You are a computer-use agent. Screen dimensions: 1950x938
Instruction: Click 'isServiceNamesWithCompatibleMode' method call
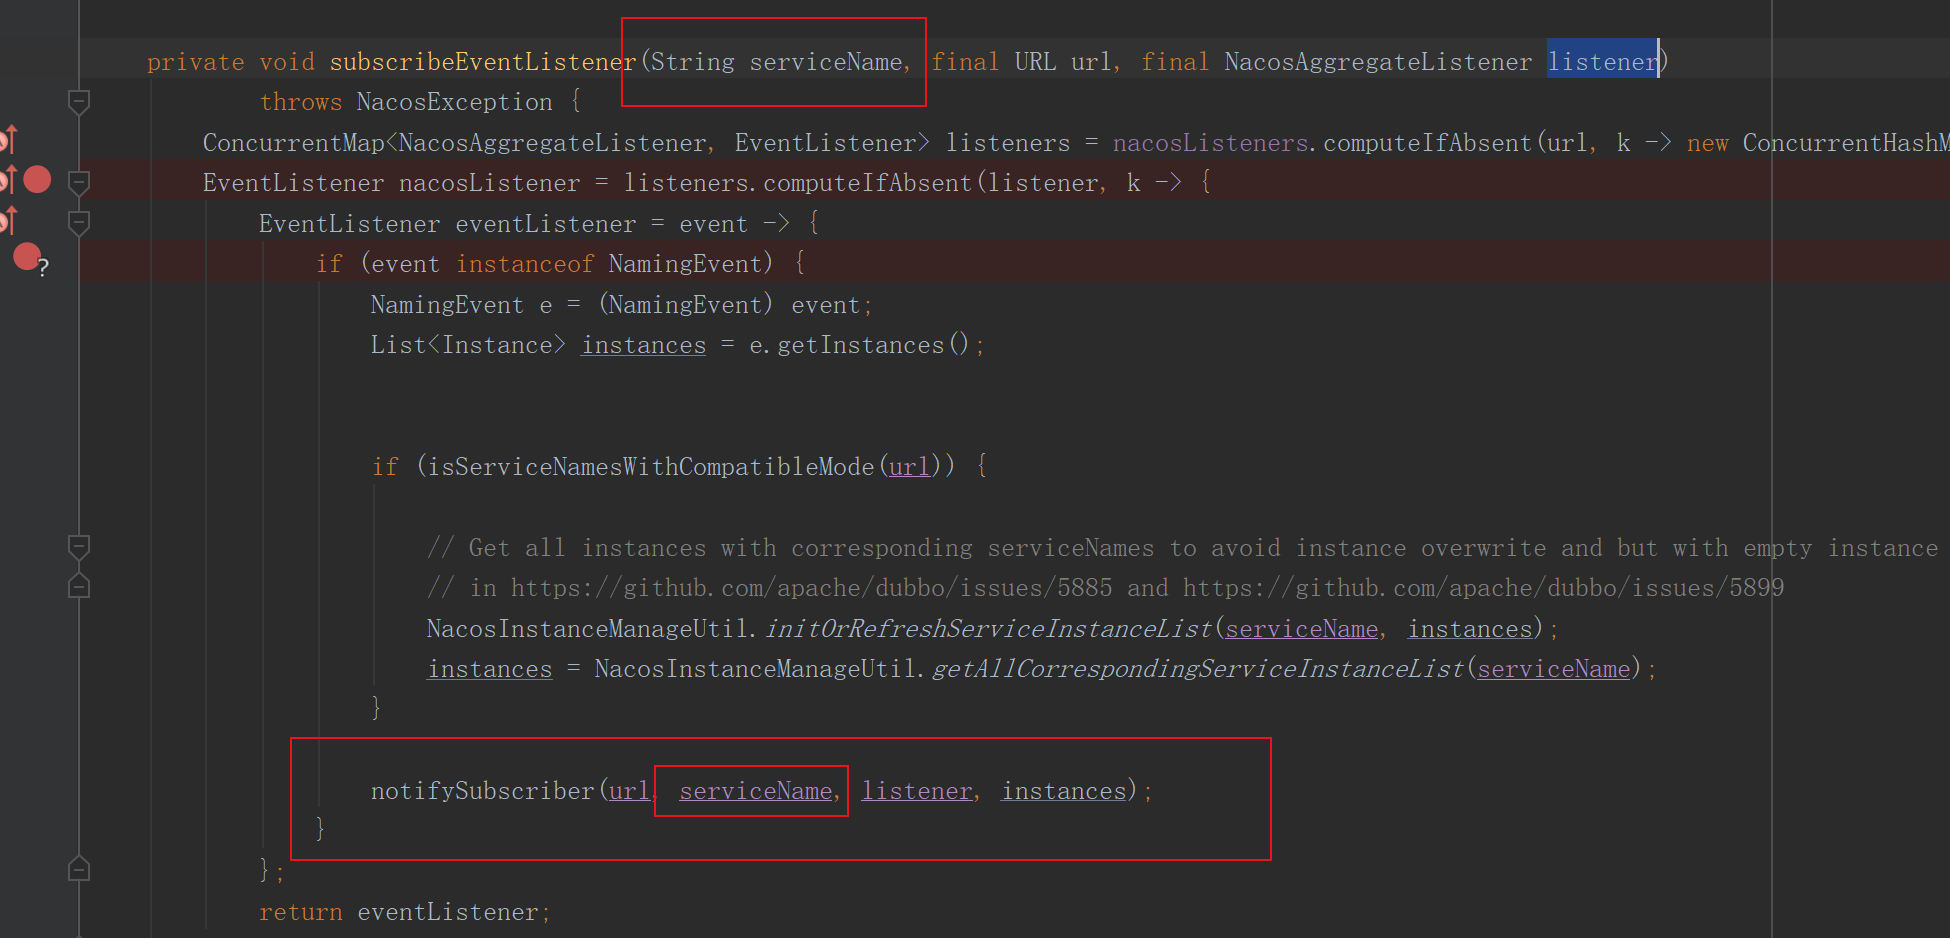651,467
